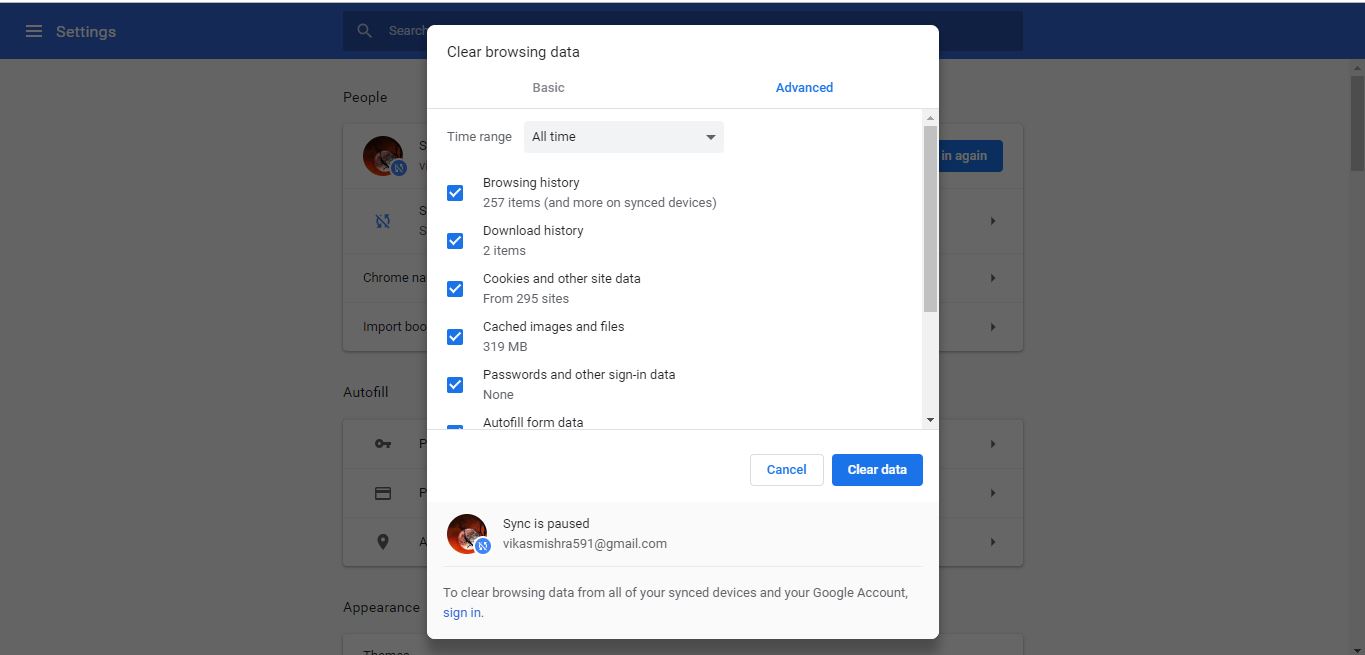Click the key icon under Autofill
The height and width of the screenshot is (655, 1365).
point(382,444)
